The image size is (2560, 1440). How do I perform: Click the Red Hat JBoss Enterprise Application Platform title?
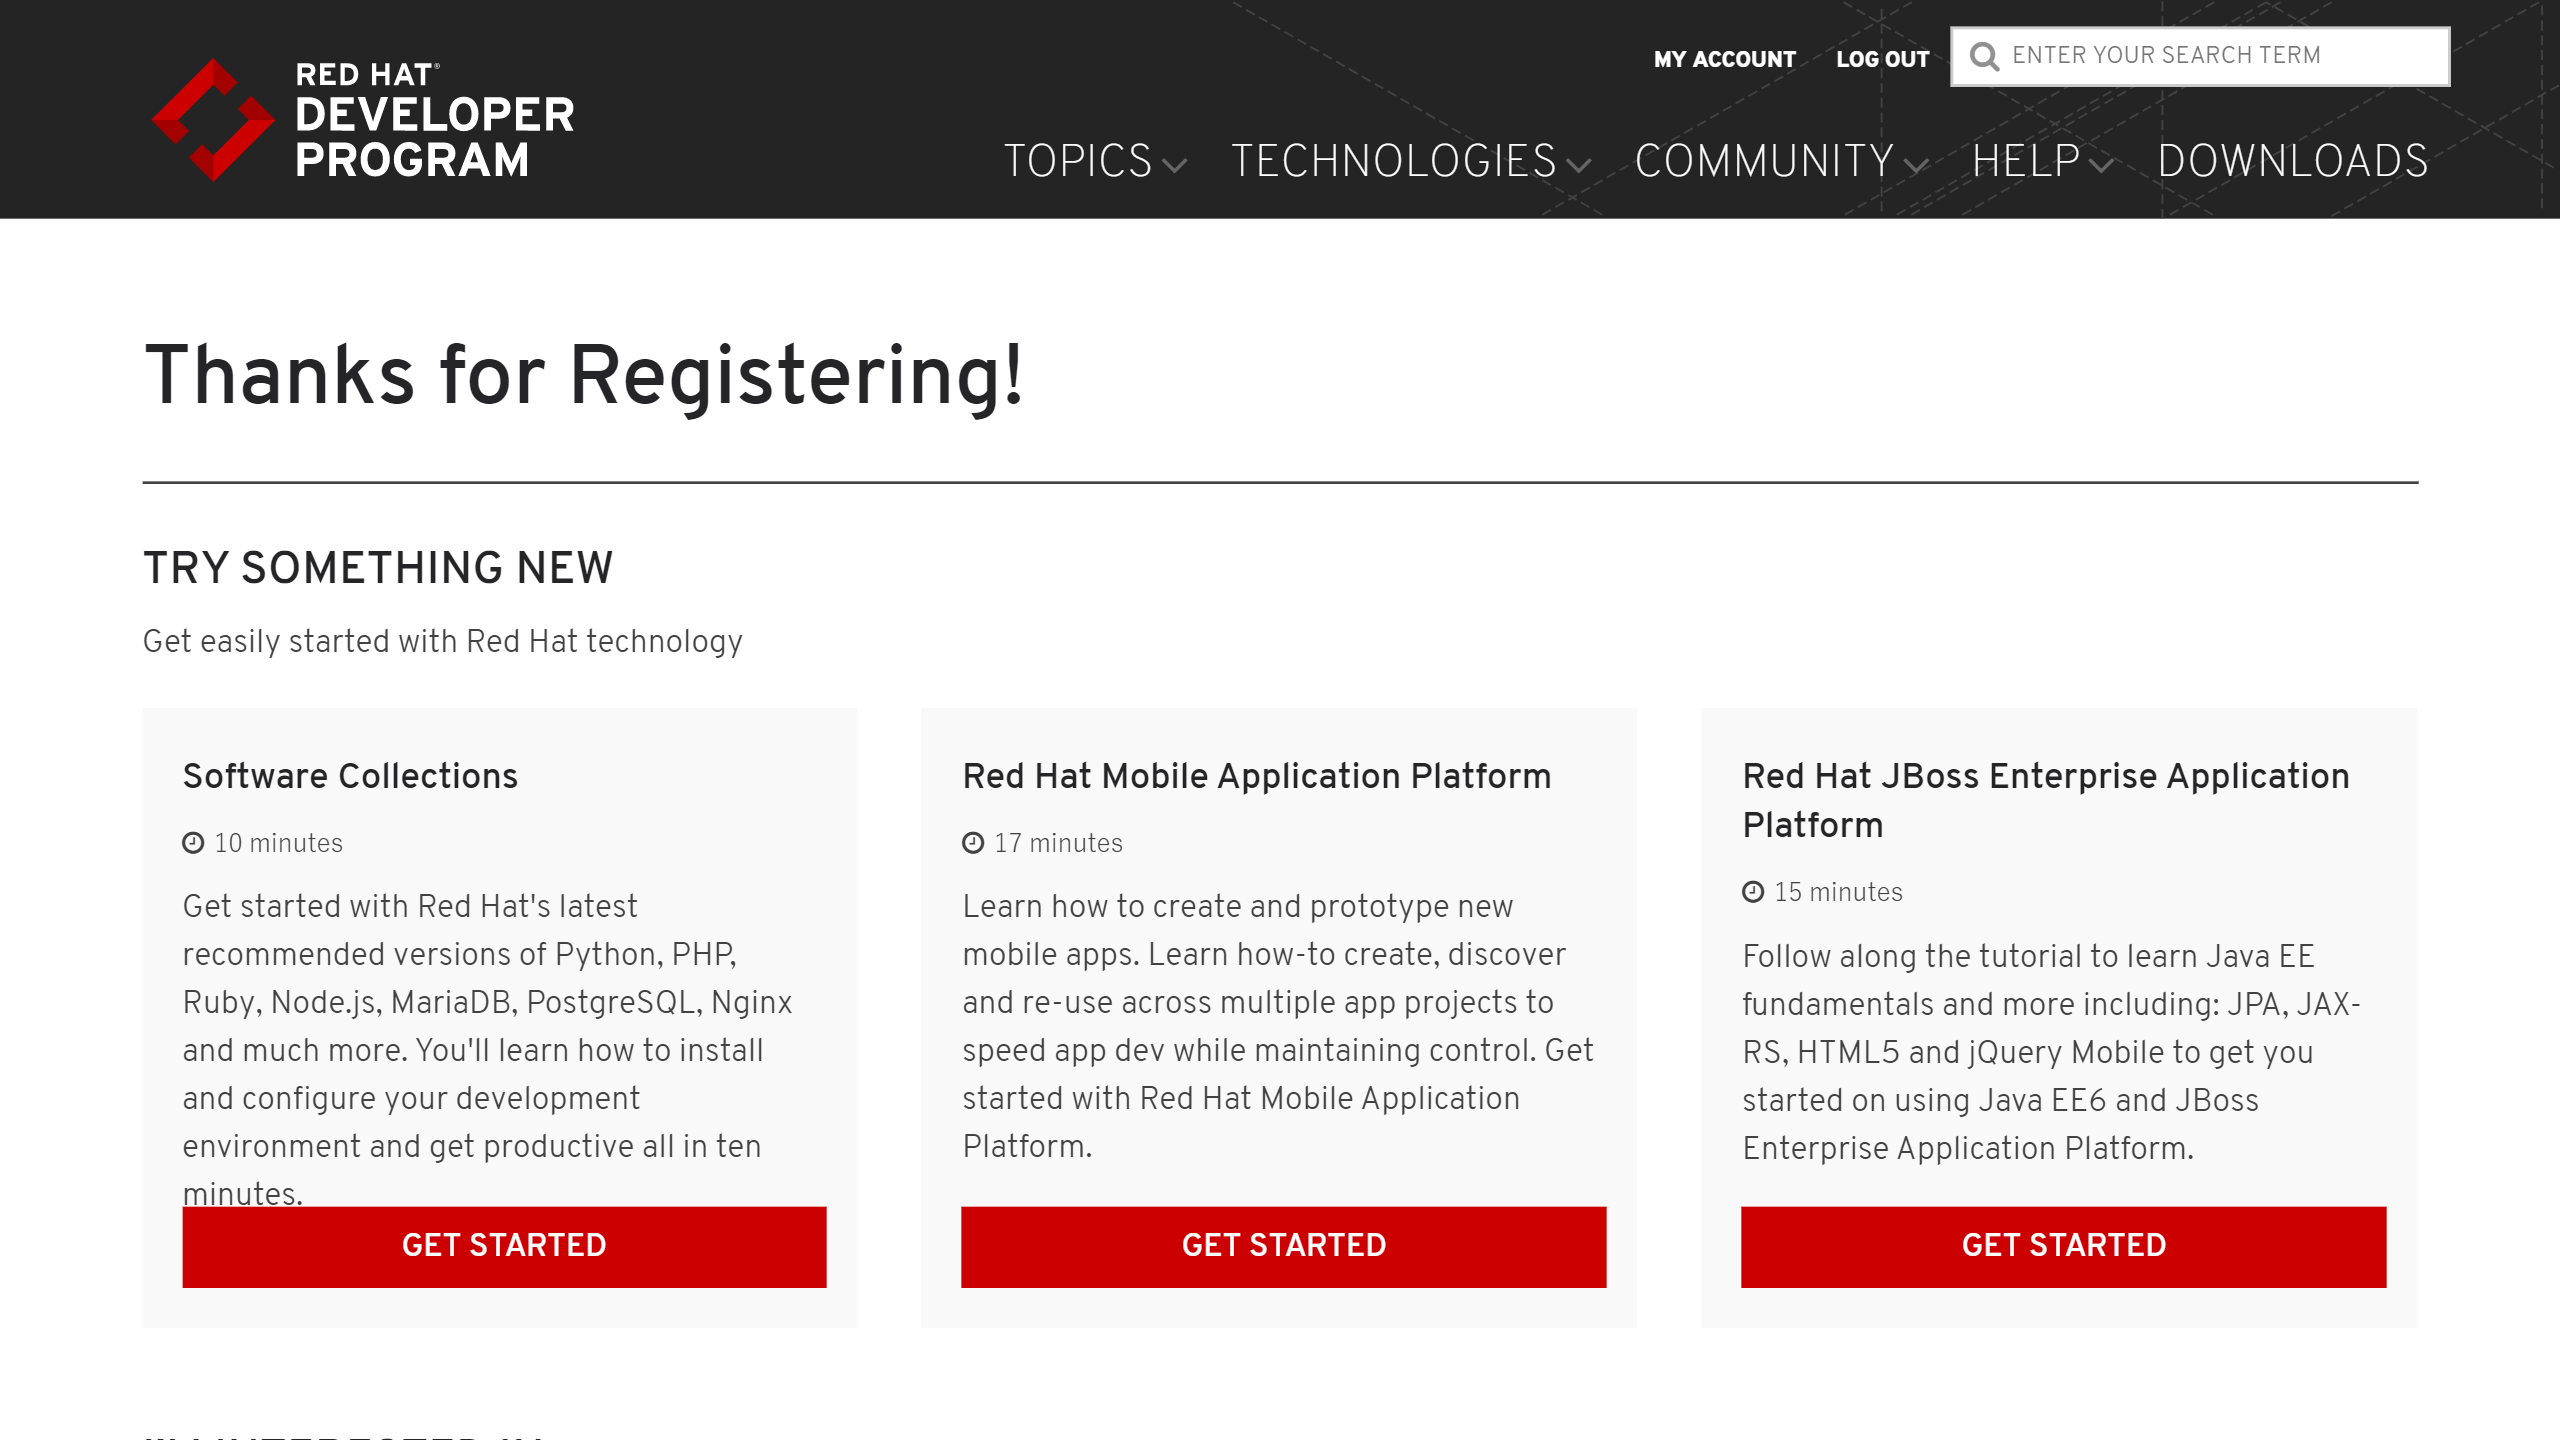pyautogui.click(x=2046, y=800)
